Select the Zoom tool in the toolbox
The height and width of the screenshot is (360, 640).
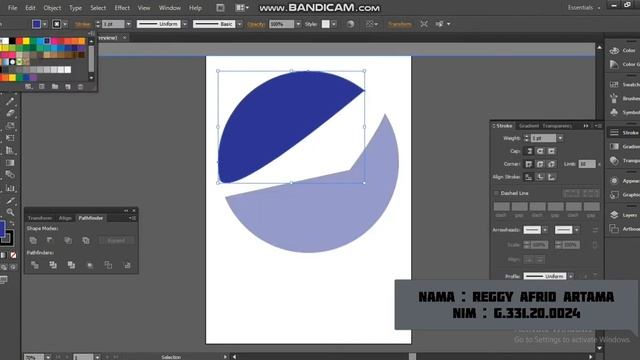click(10, 212)
